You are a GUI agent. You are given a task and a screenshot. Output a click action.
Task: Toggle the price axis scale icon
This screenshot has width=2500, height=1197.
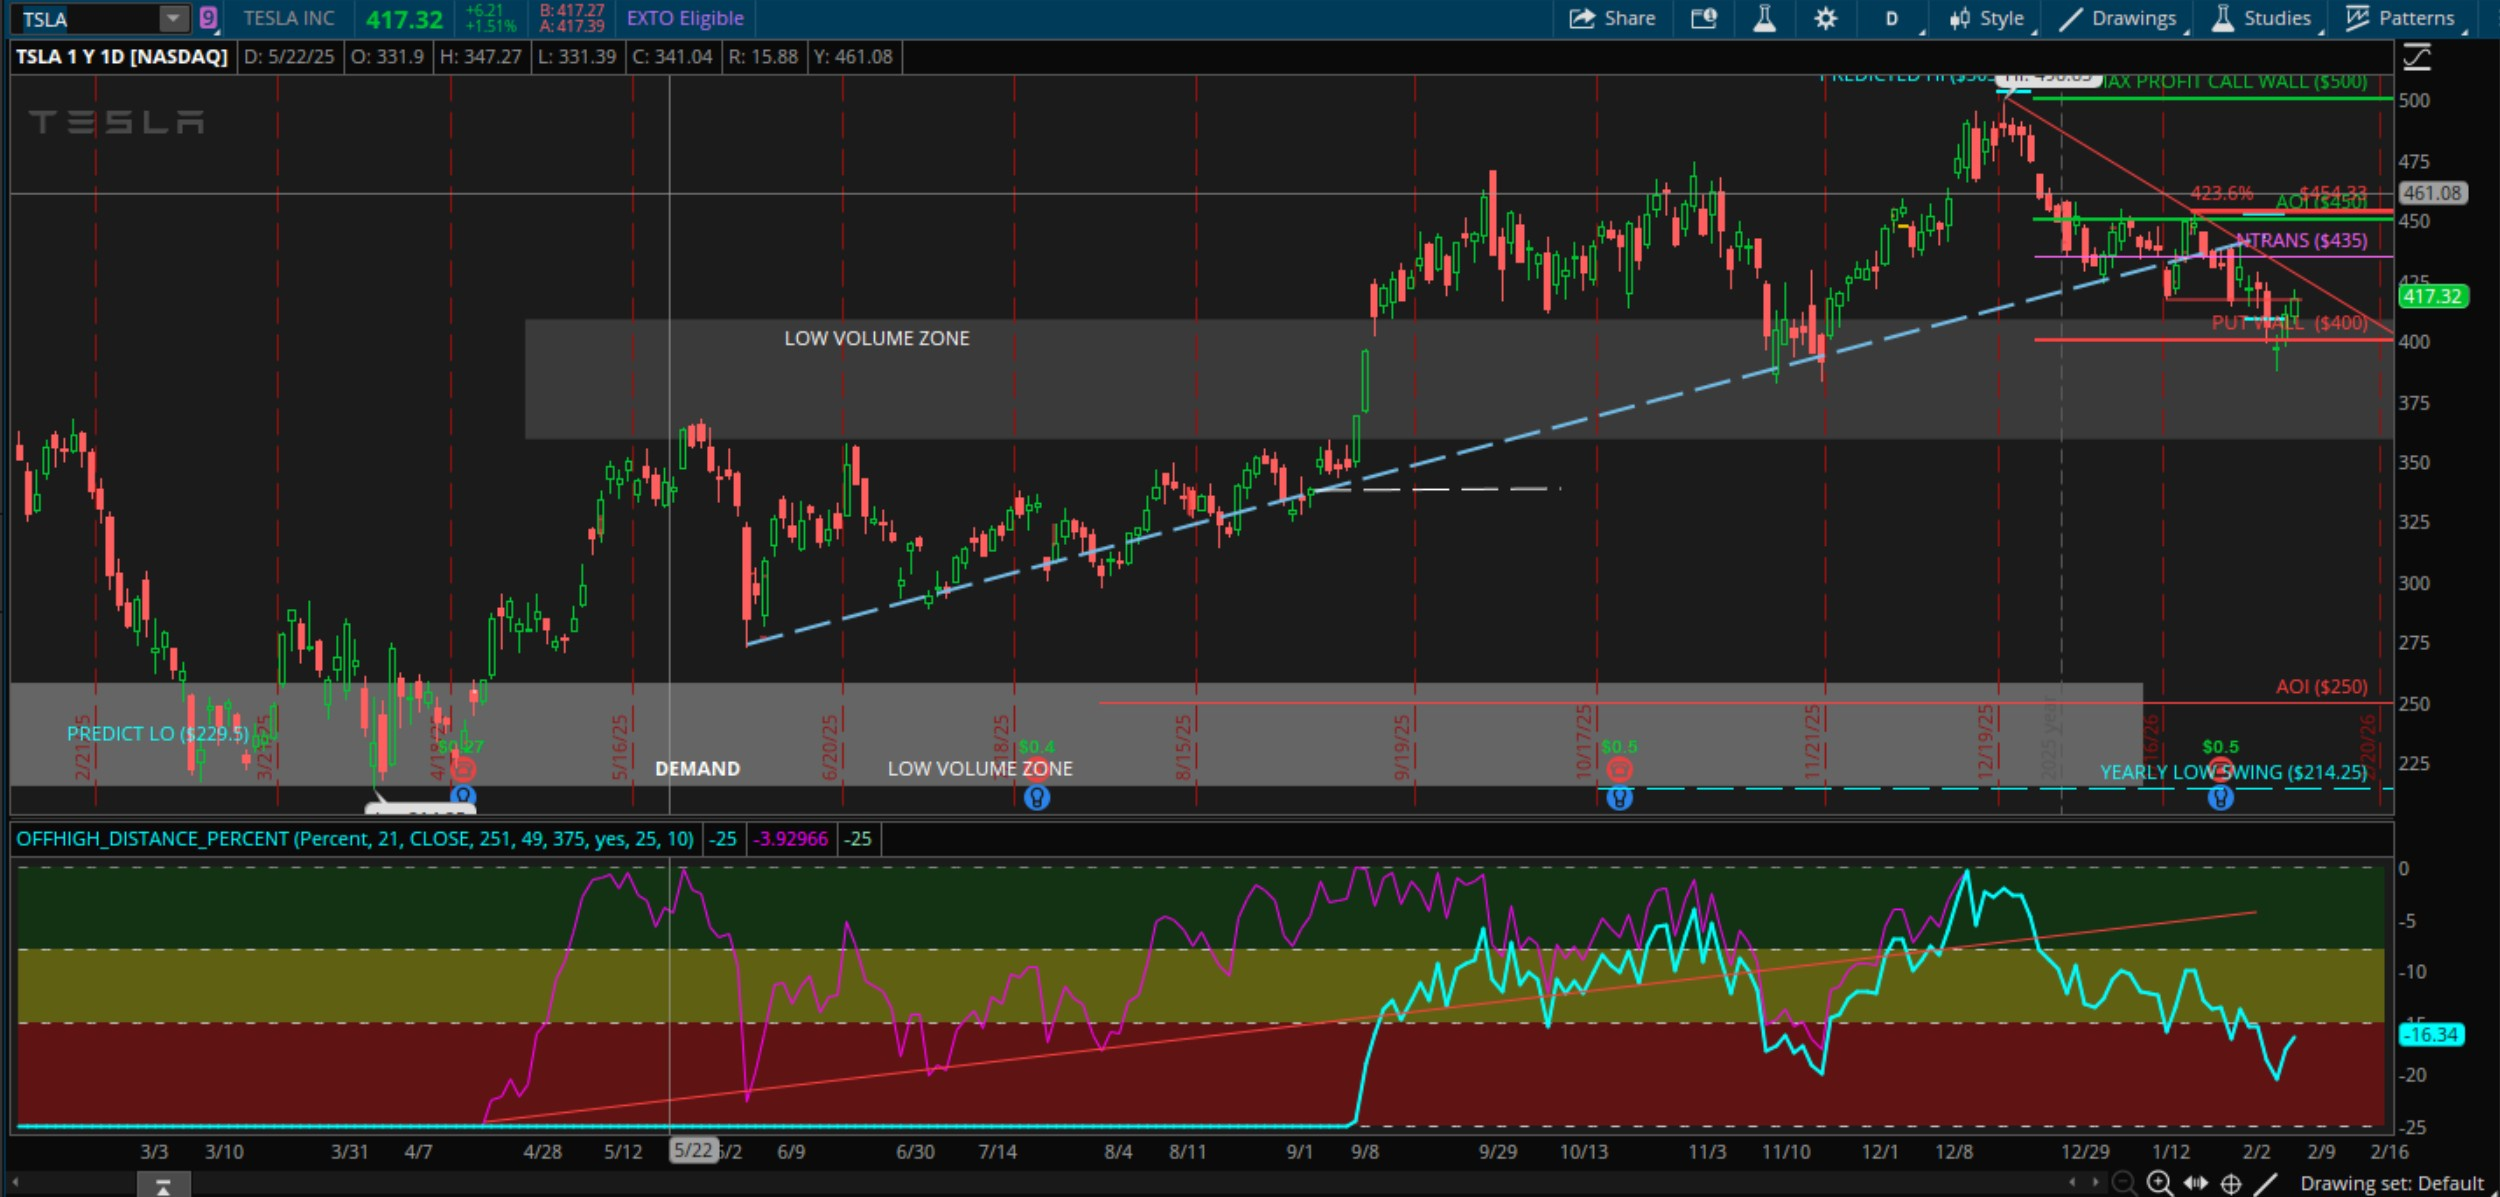pyautogui.click(x=2417, y=57)
